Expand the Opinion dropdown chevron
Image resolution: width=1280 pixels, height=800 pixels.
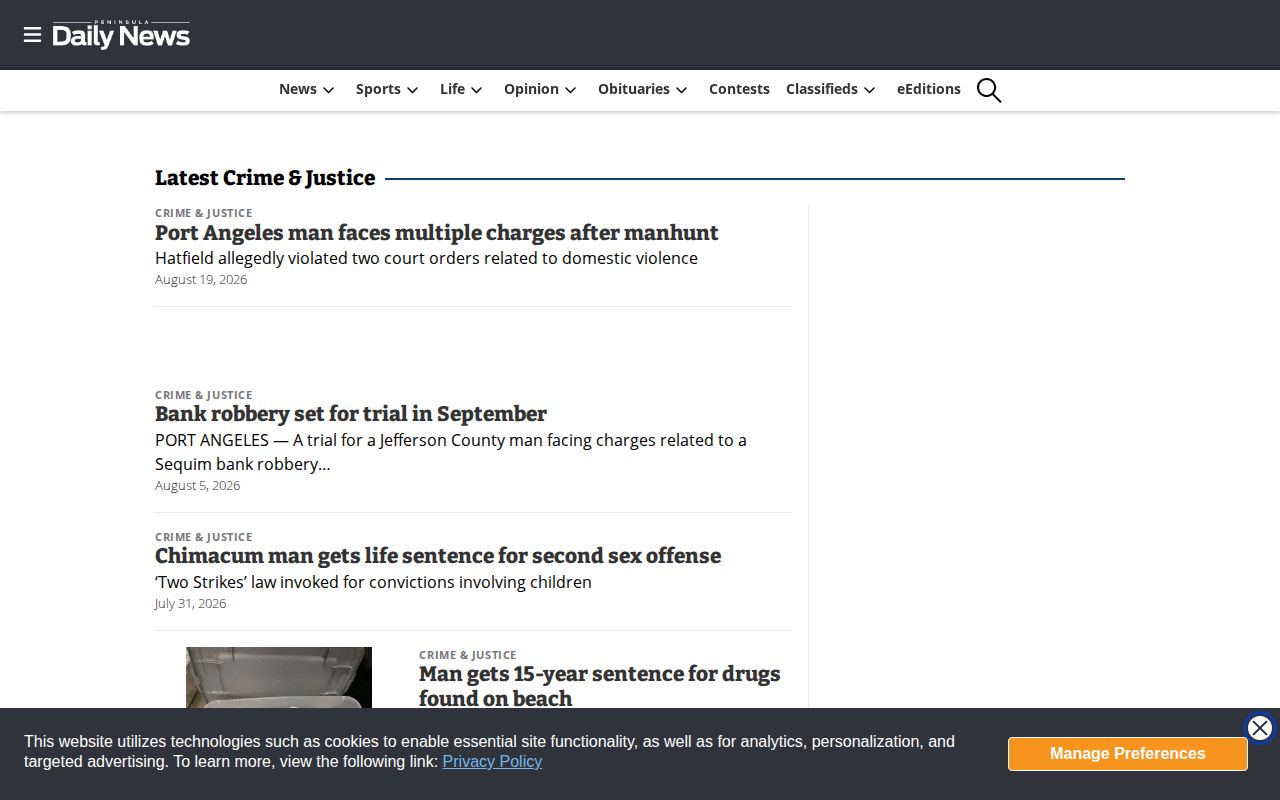point(571,90)
